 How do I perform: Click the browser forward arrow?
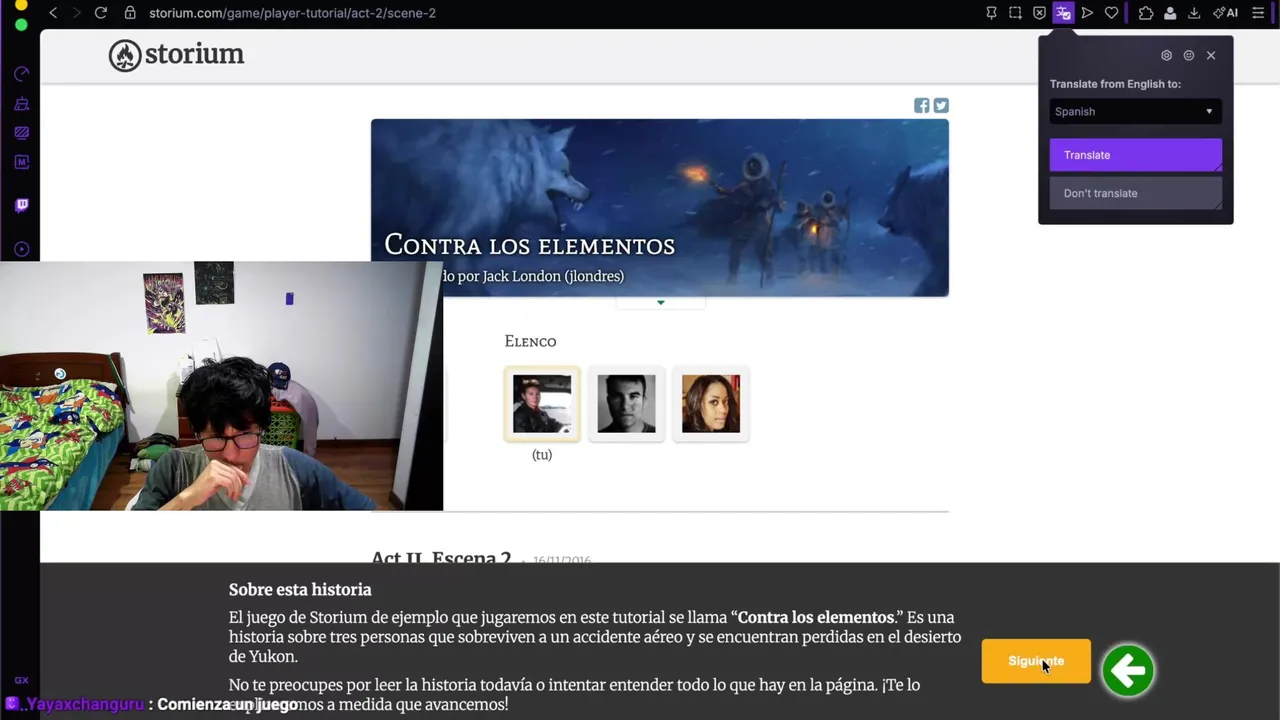point(76,13)
